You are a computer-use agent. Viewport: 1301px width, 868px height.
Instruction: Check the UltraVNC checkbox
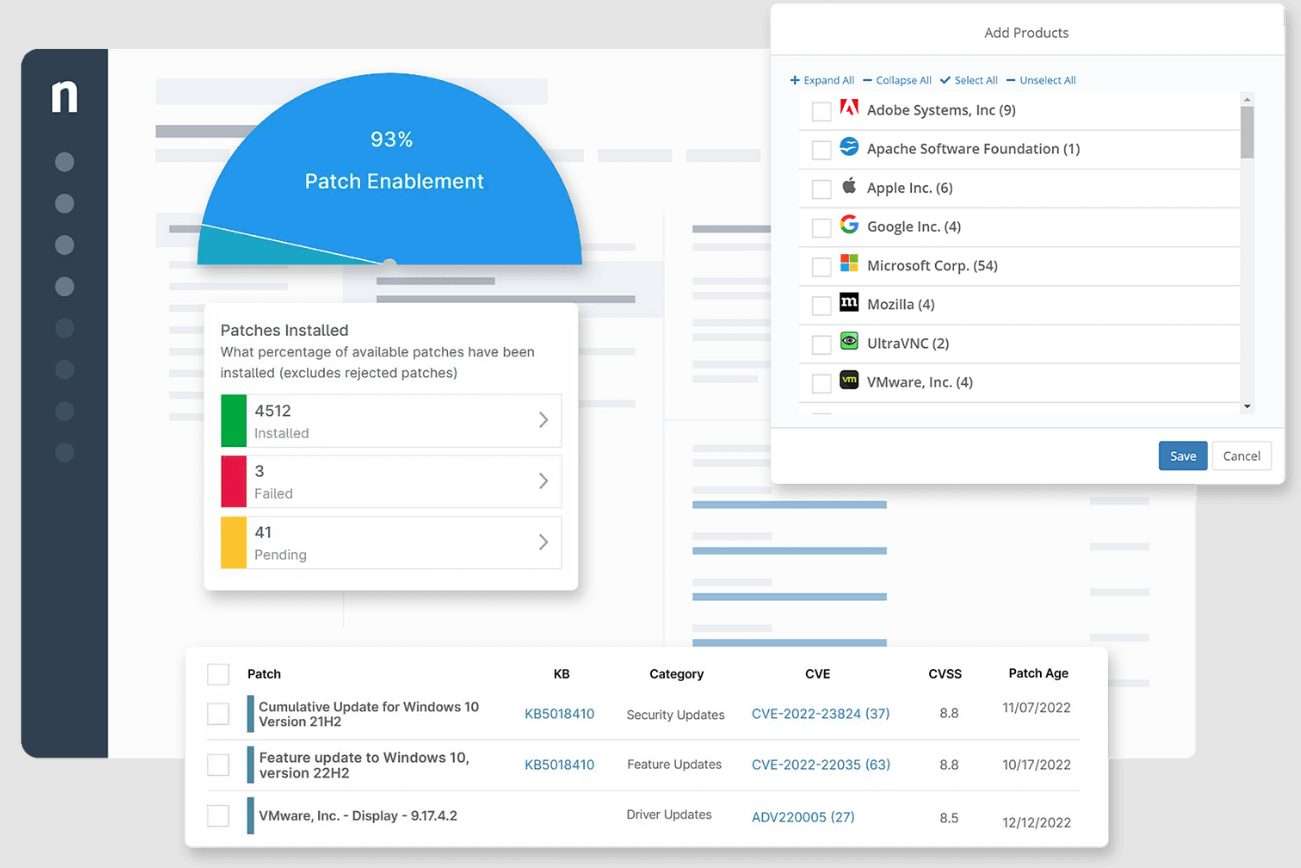pos(821,345)
